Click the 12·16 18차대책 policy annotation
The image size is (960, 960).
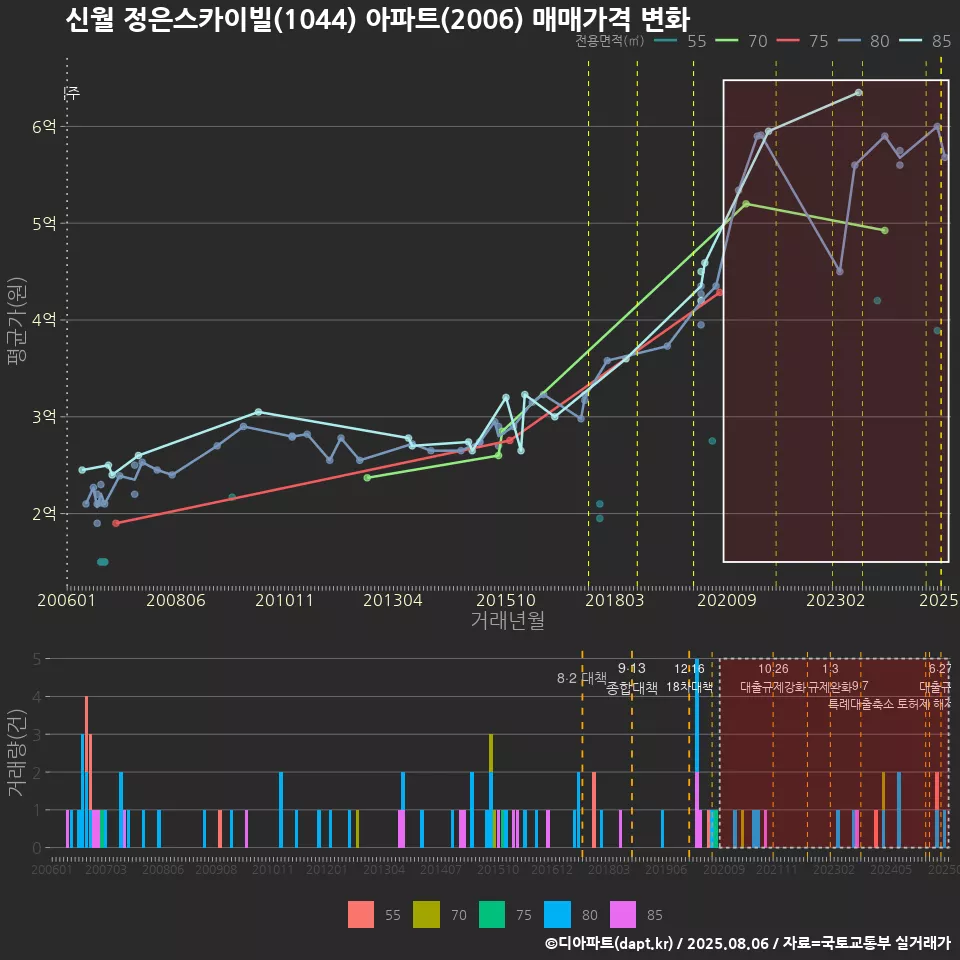[689, 678]
